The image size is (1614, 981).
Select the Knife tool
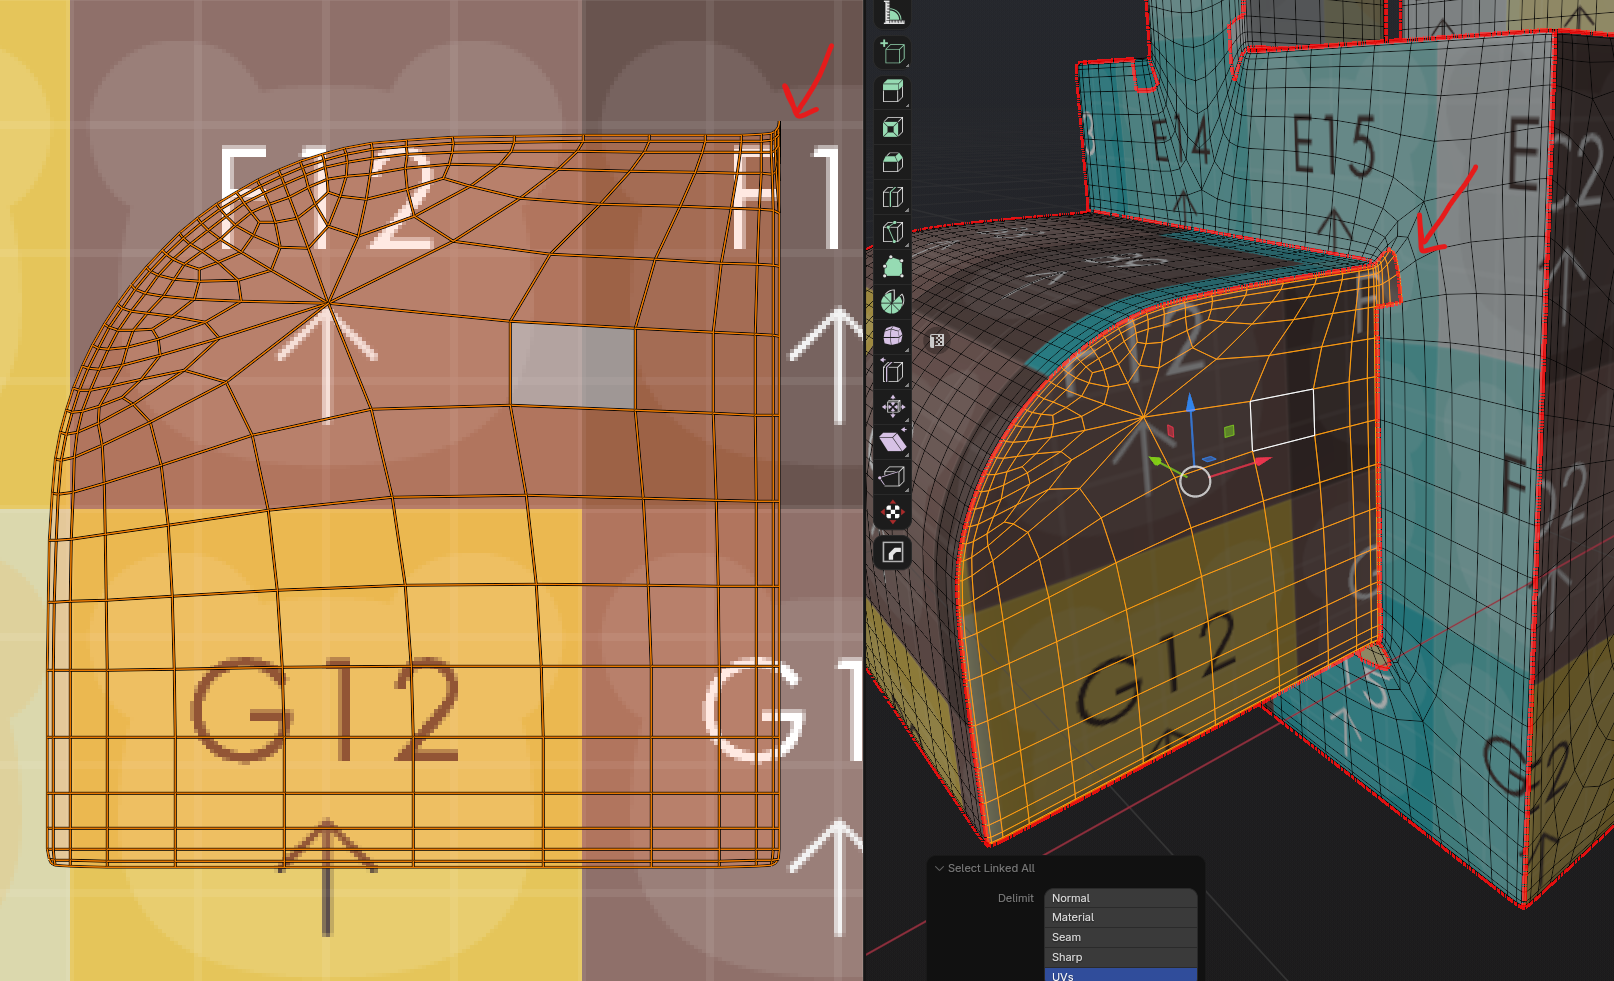(893, 232)
